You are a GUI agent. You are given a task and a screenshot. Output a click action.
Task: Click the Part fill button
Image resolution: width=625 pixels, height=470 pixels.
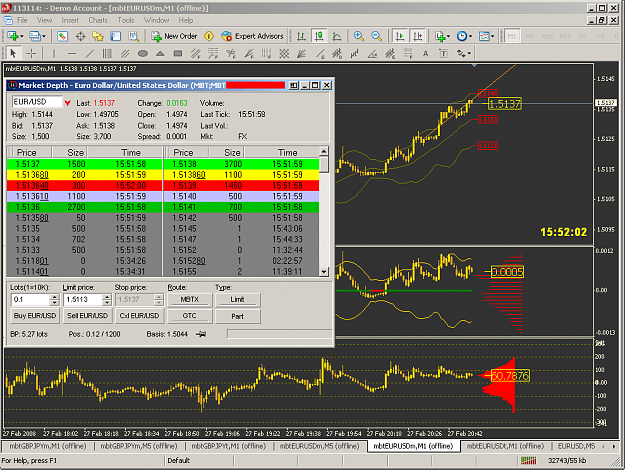[x=238, y=316]
